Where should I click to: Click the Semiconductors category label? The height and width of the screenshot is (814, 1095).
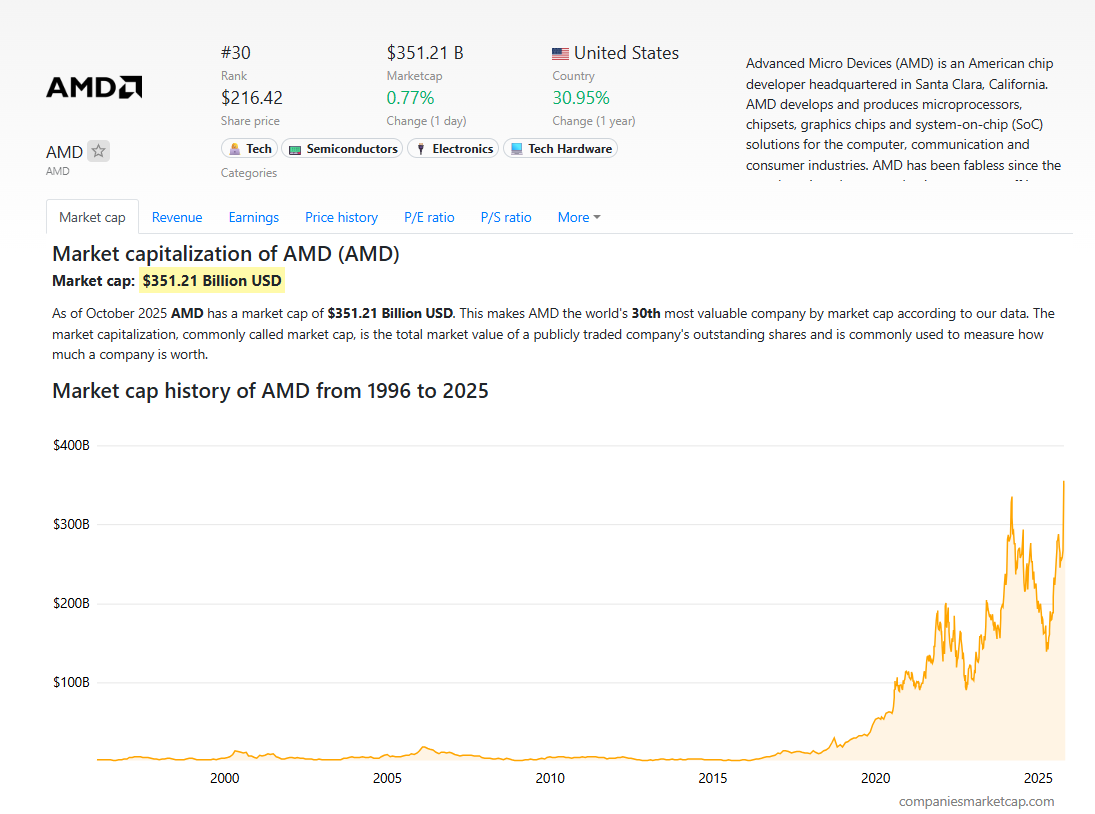click(x=351, y=149)
